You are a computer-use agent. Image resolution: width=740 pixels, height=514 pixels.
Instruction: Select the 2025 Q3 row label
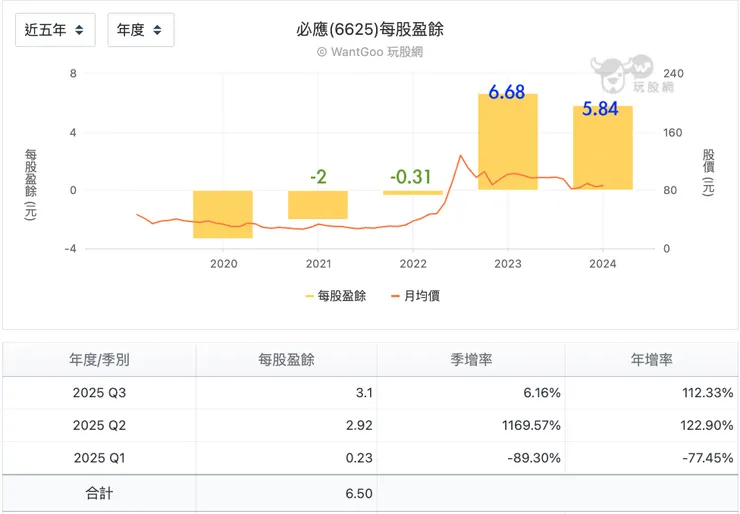pyautogui.click(x=99, y=393)
